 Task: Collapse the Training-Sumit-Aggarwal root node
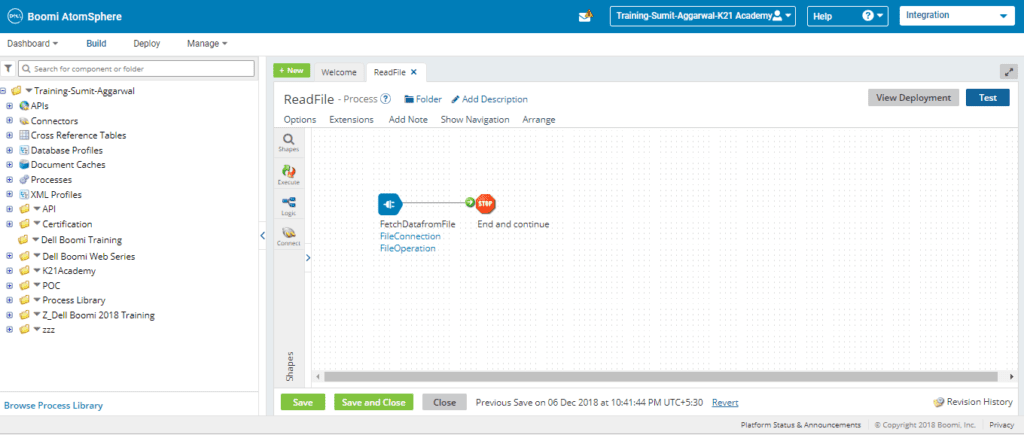[x=4, y=91]
